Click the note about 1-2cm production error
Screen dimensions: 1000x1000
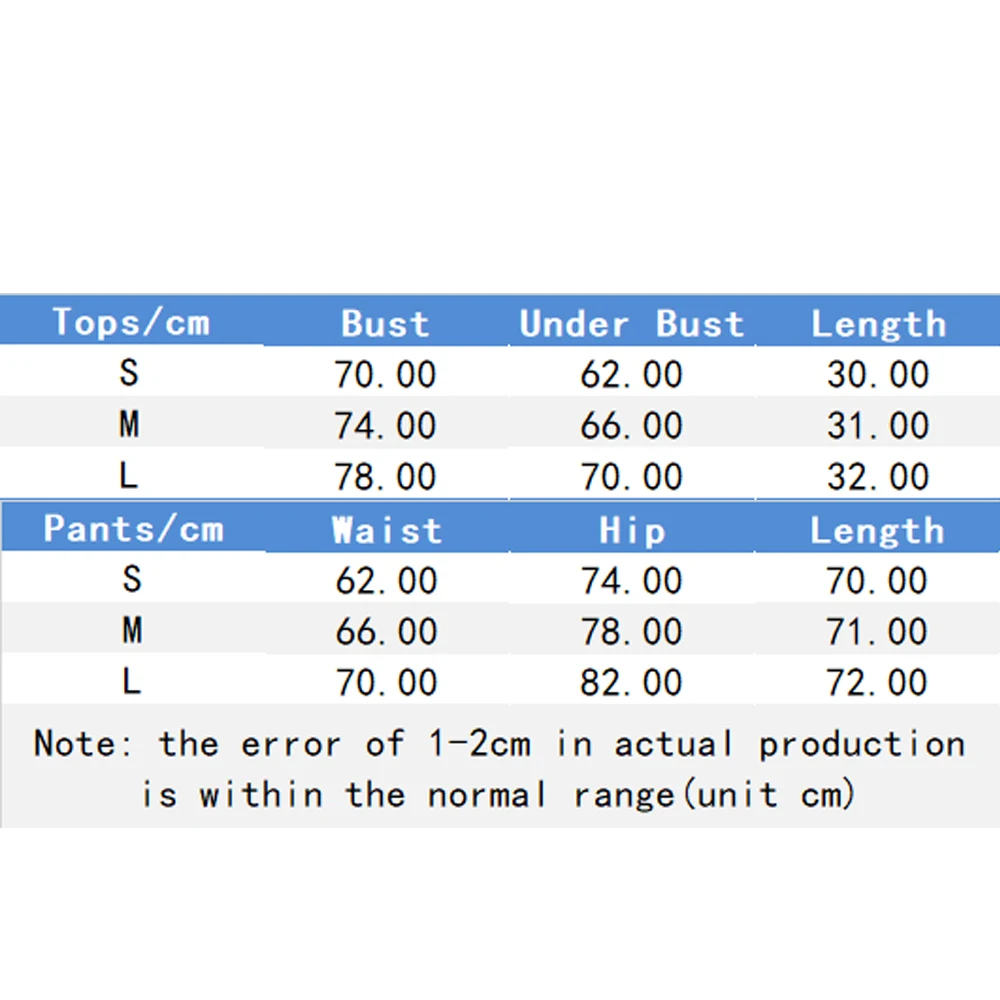[x=499, y=768]
